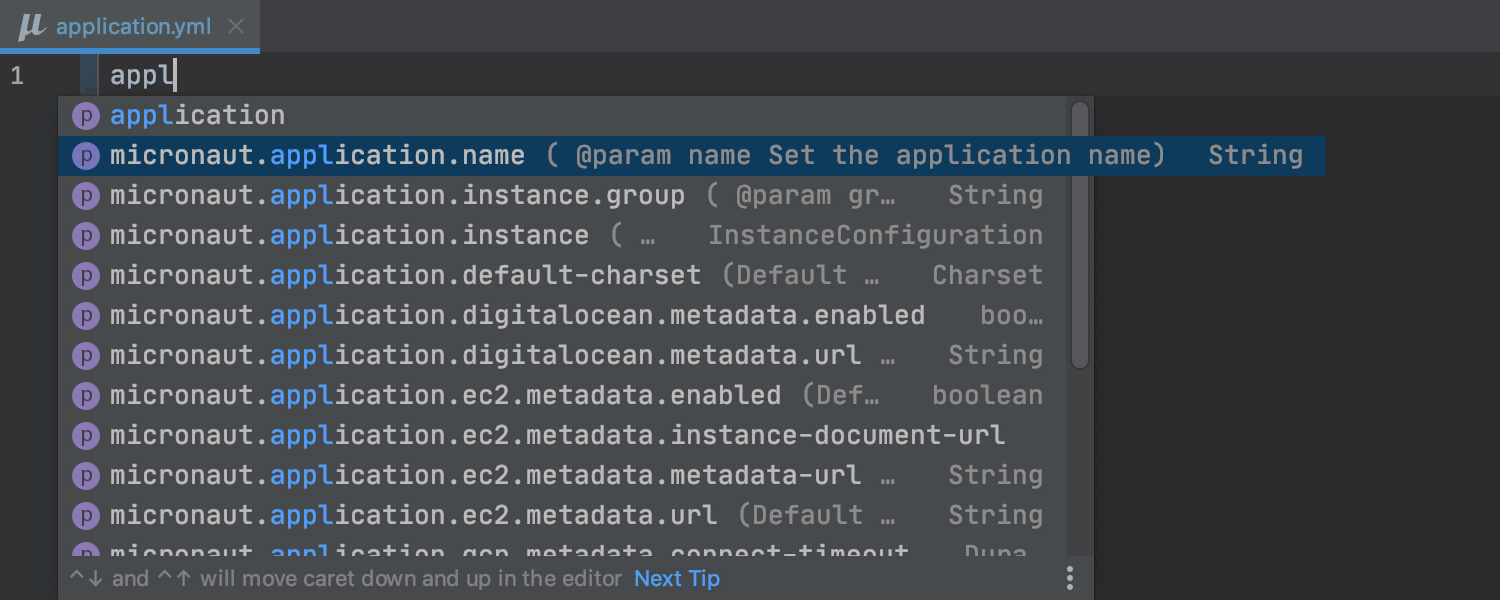
Task: Select micronaut.application.ec2.metadata.instance-document-url
Action: tap(562, 436)
